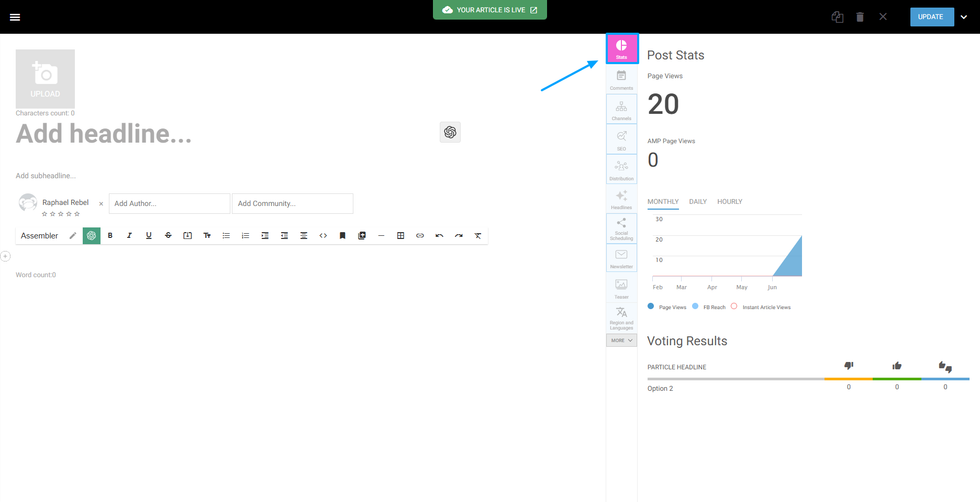980x502 pixels.
Task: Toggle underline formatting in editor toolbar
Action: pyautogui.click(x=149, y=236)
